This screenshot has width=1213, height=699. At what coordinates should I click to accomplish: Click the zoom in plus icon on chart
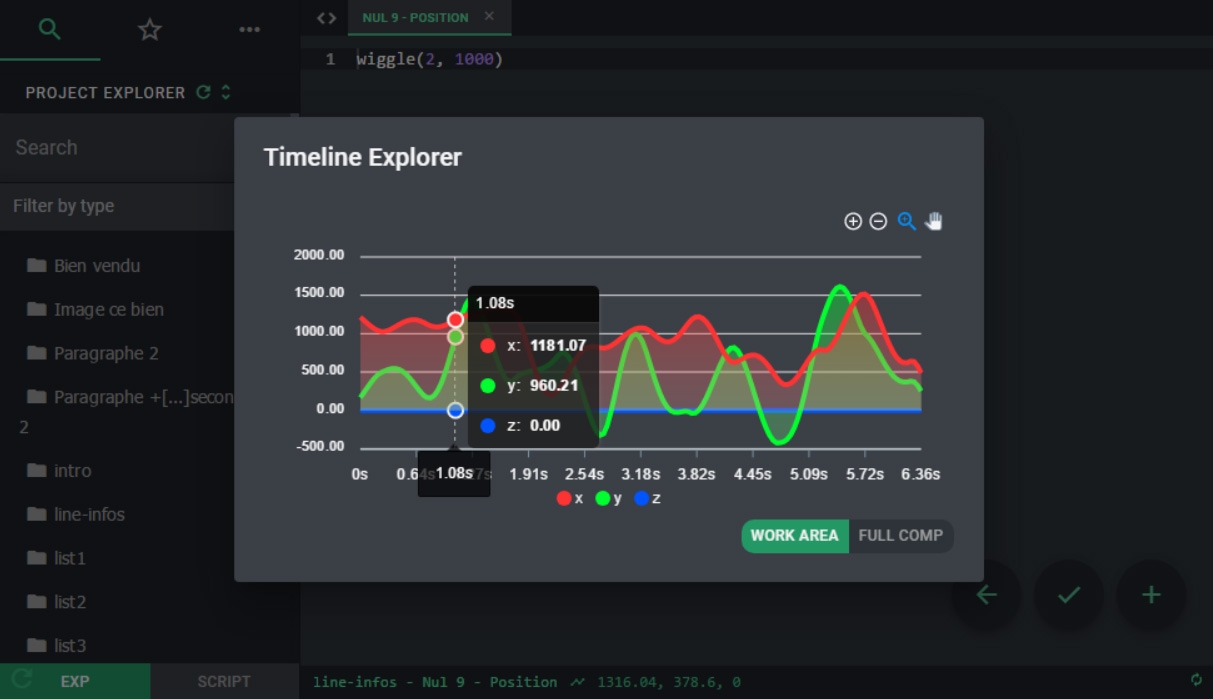853,222
